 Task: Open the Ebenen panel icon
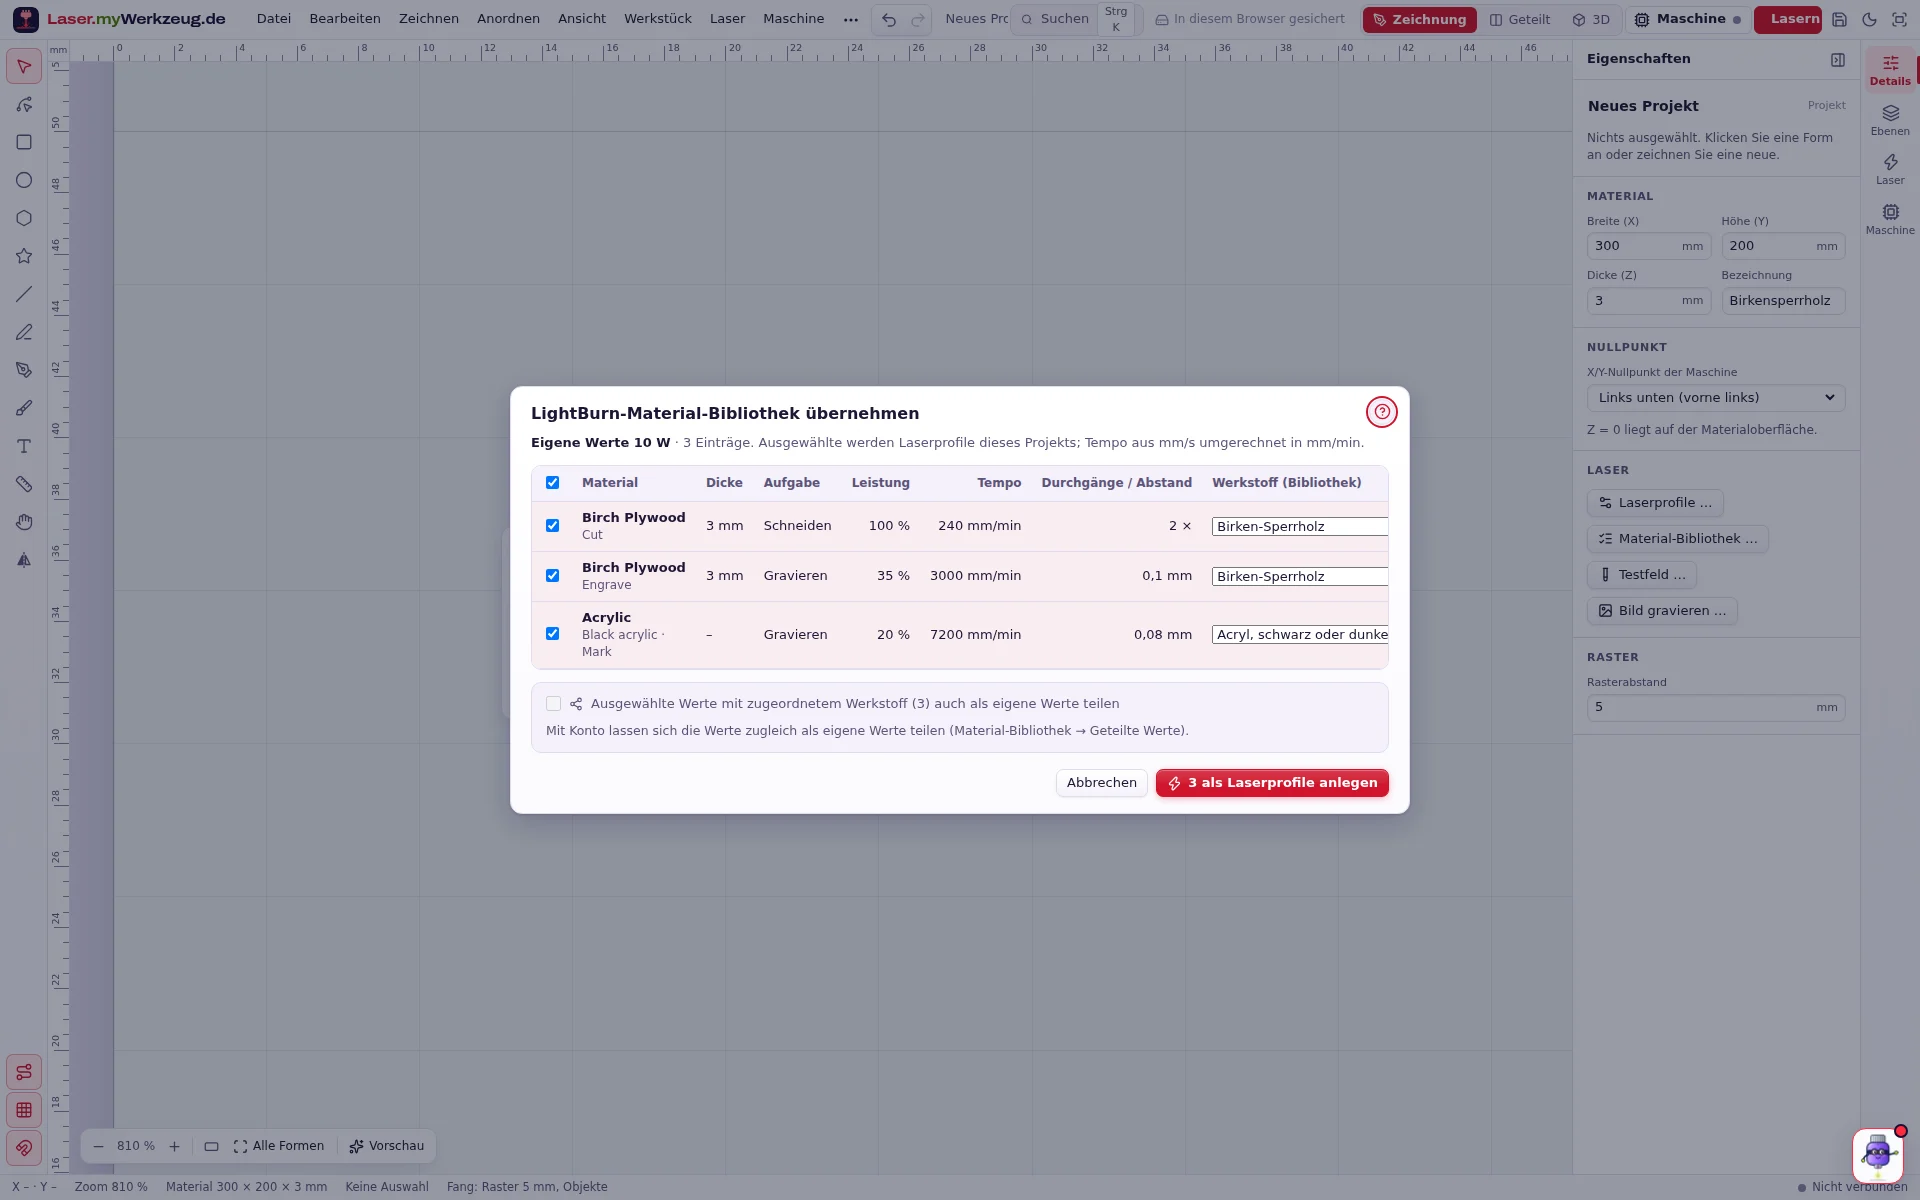pyautogui.click(x=1890, y=120)
